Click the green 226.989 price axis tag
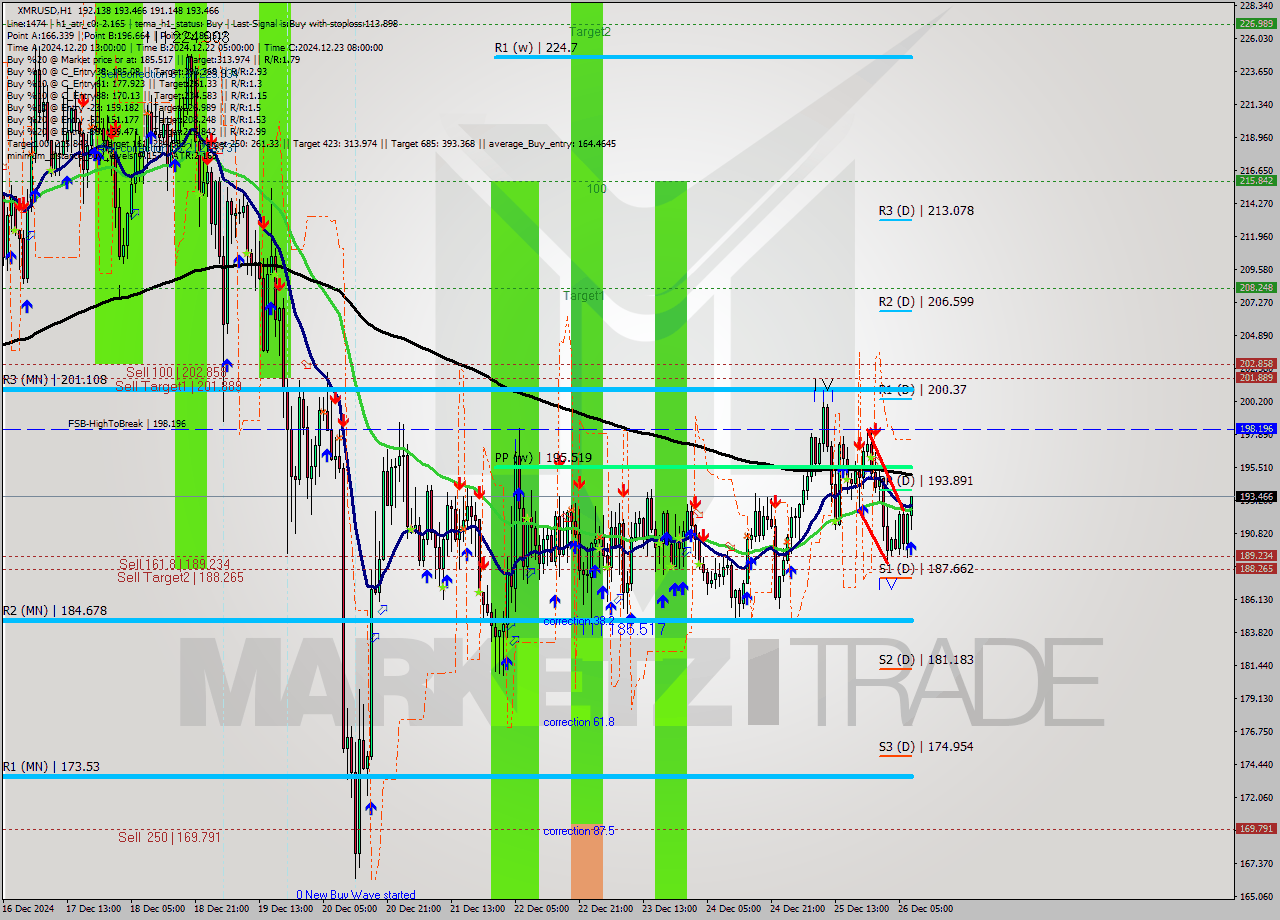1280x920 pixels. 1256,23
